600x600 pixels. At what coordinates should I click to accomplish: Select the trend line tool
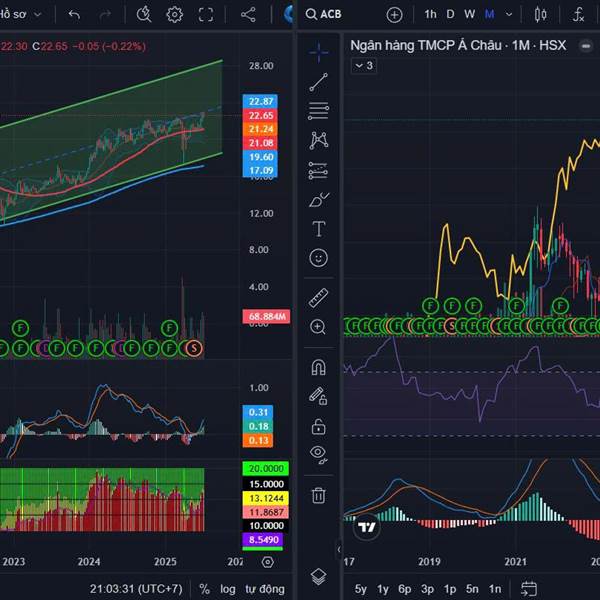318,82
